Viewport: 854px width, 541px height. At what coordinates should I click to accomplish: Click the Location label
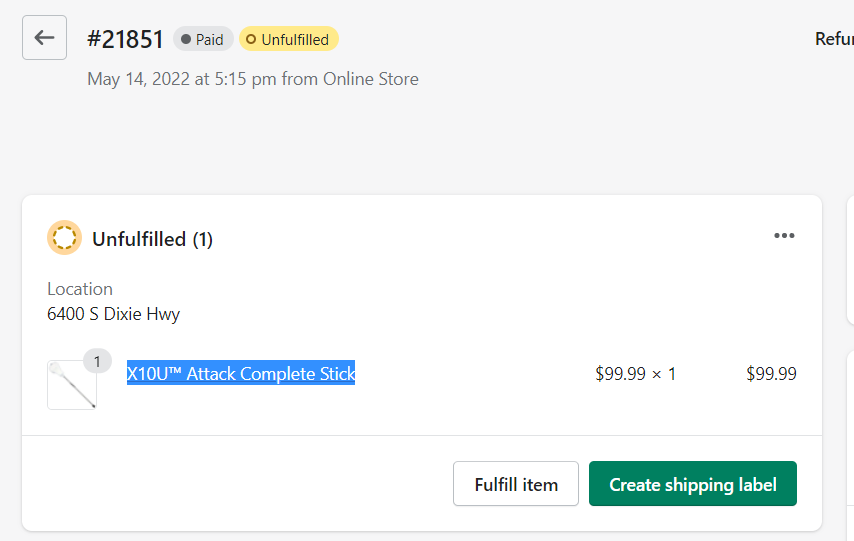[x=80, y=289]
